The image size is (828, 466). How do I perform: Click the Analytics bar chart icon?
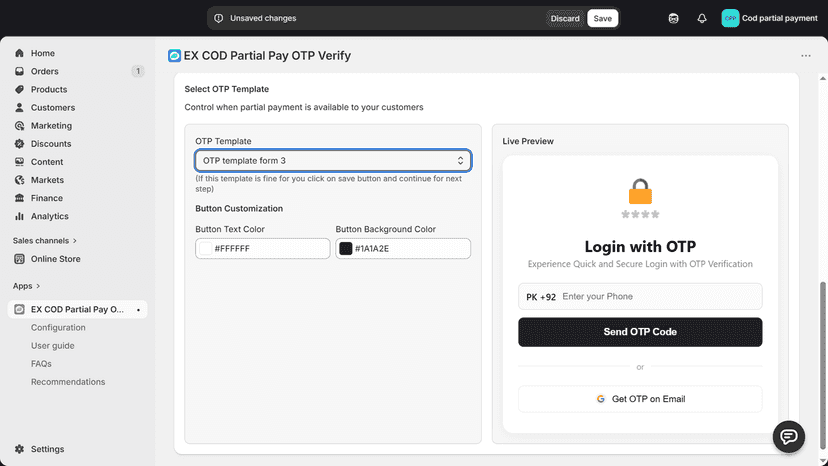(20, 216)
